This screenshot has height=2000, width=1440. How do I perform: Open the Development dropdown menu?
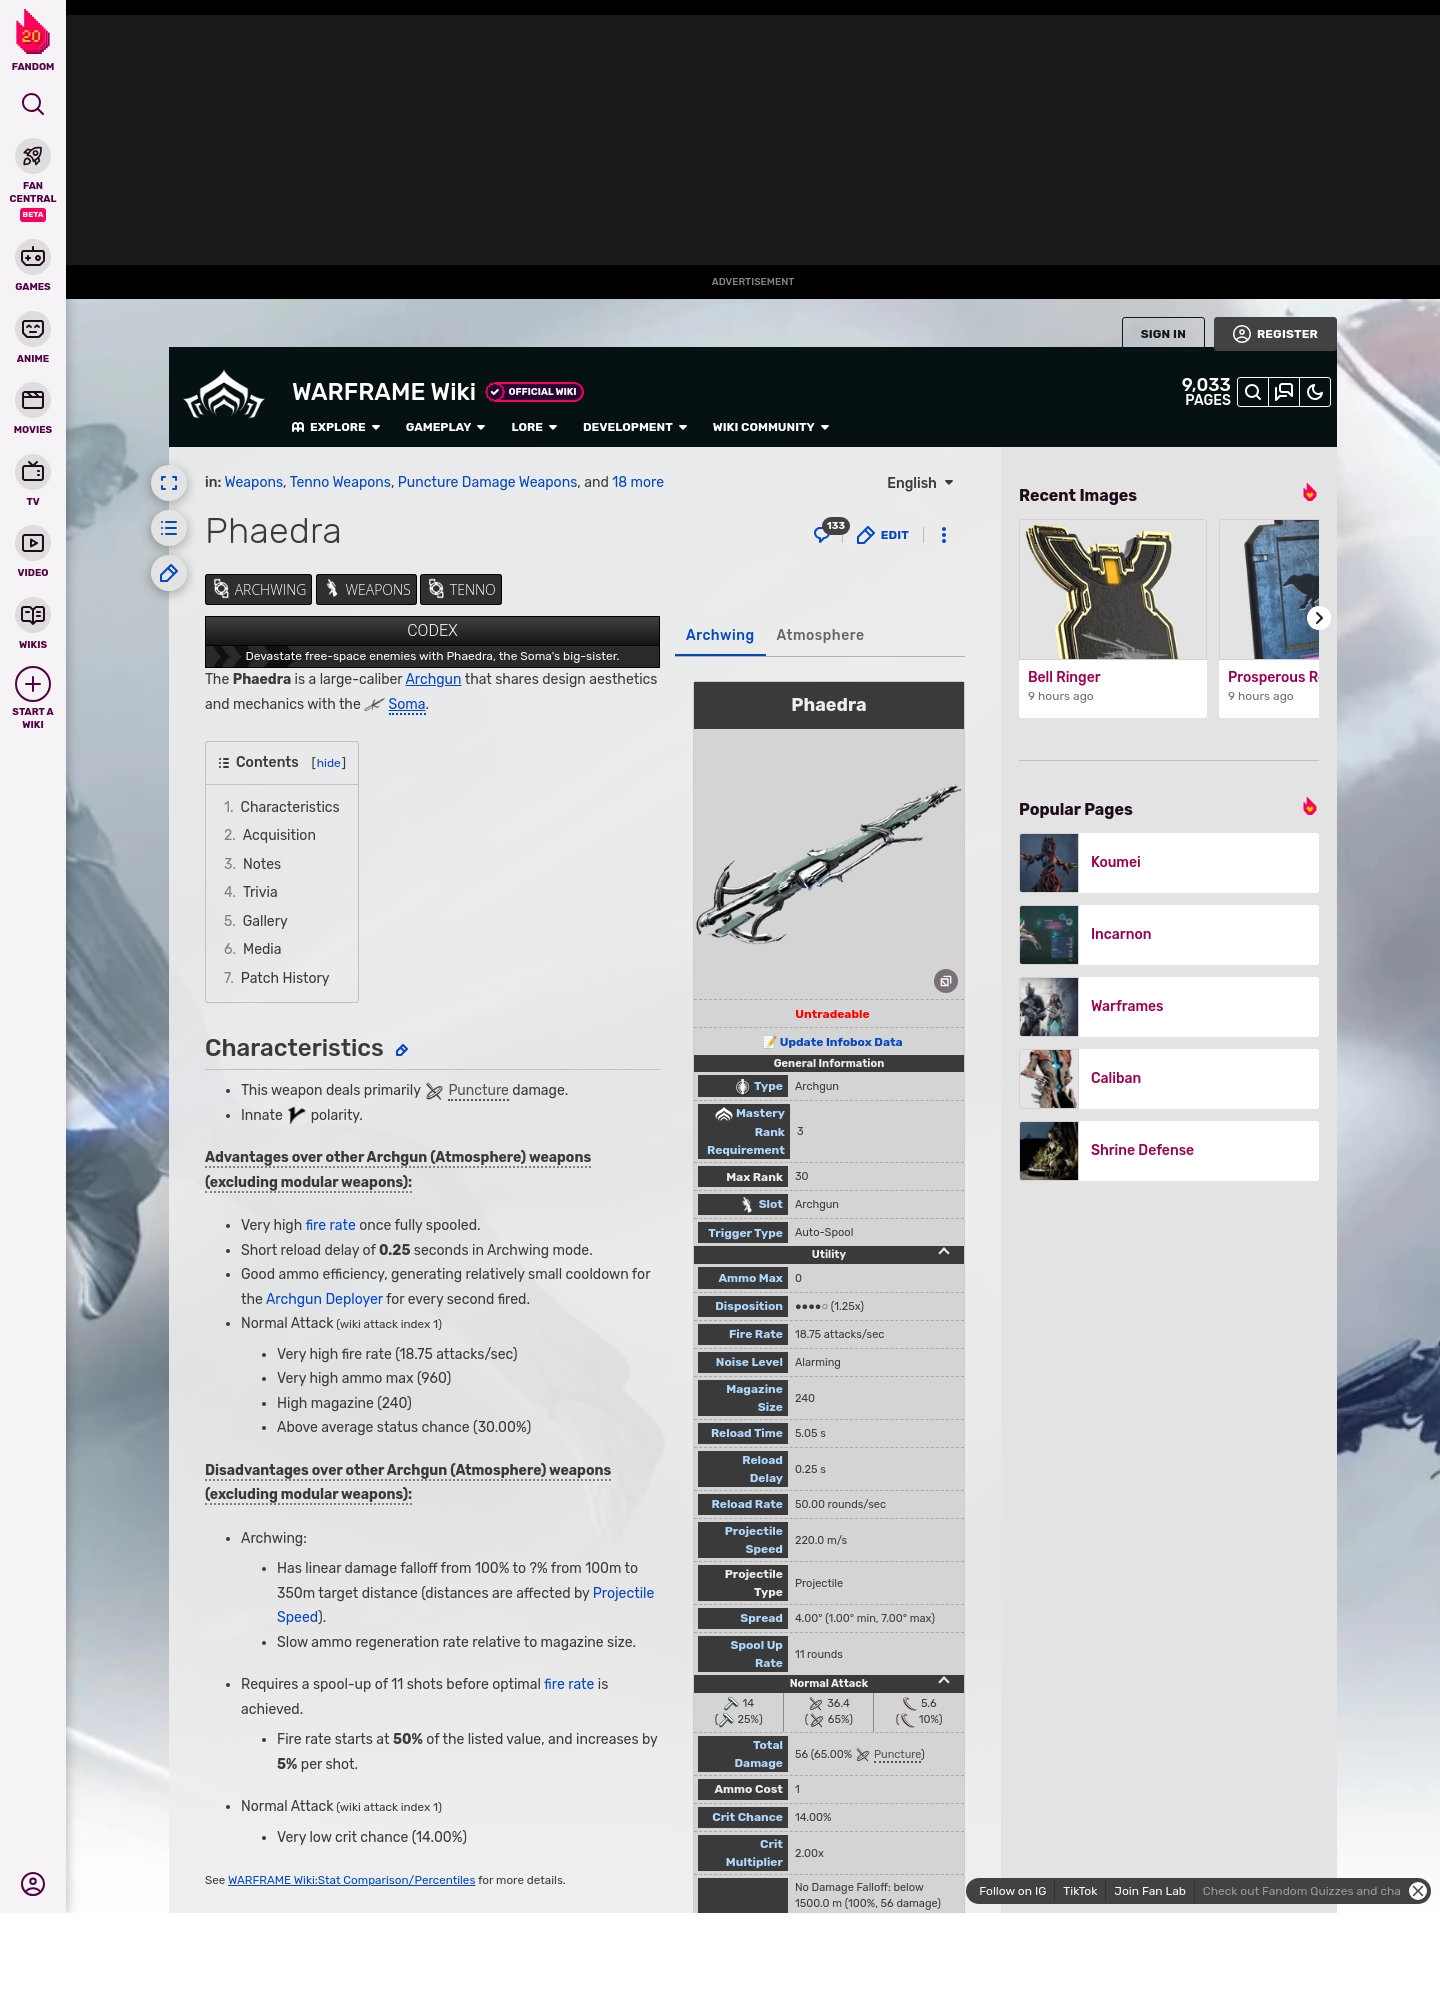point(635,427)
